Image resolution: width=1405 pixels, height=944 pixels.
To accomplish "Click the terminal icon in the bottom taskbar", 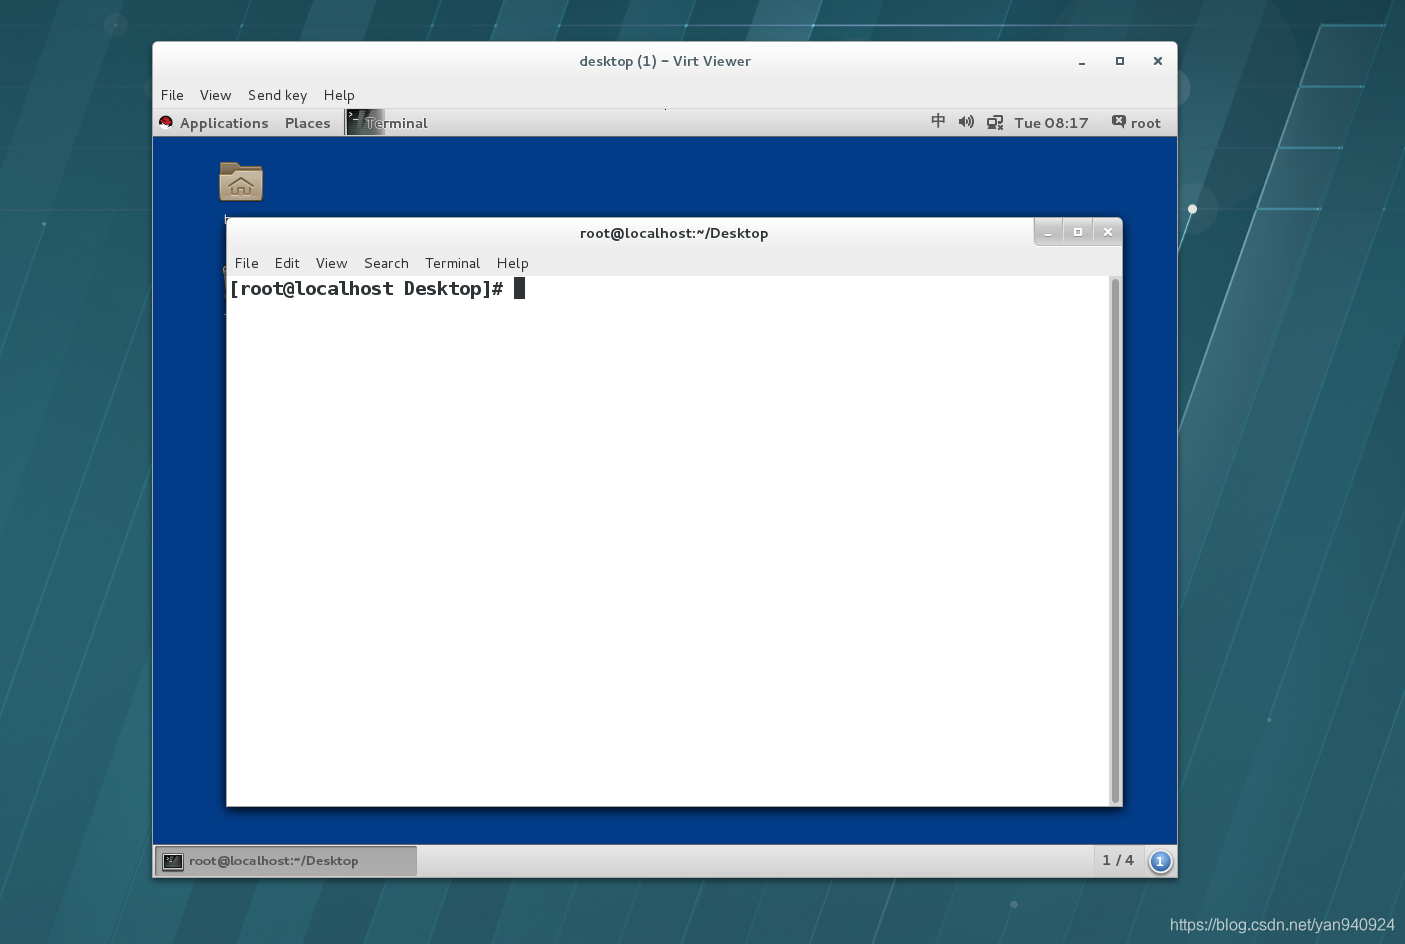I will pos(173,861).
